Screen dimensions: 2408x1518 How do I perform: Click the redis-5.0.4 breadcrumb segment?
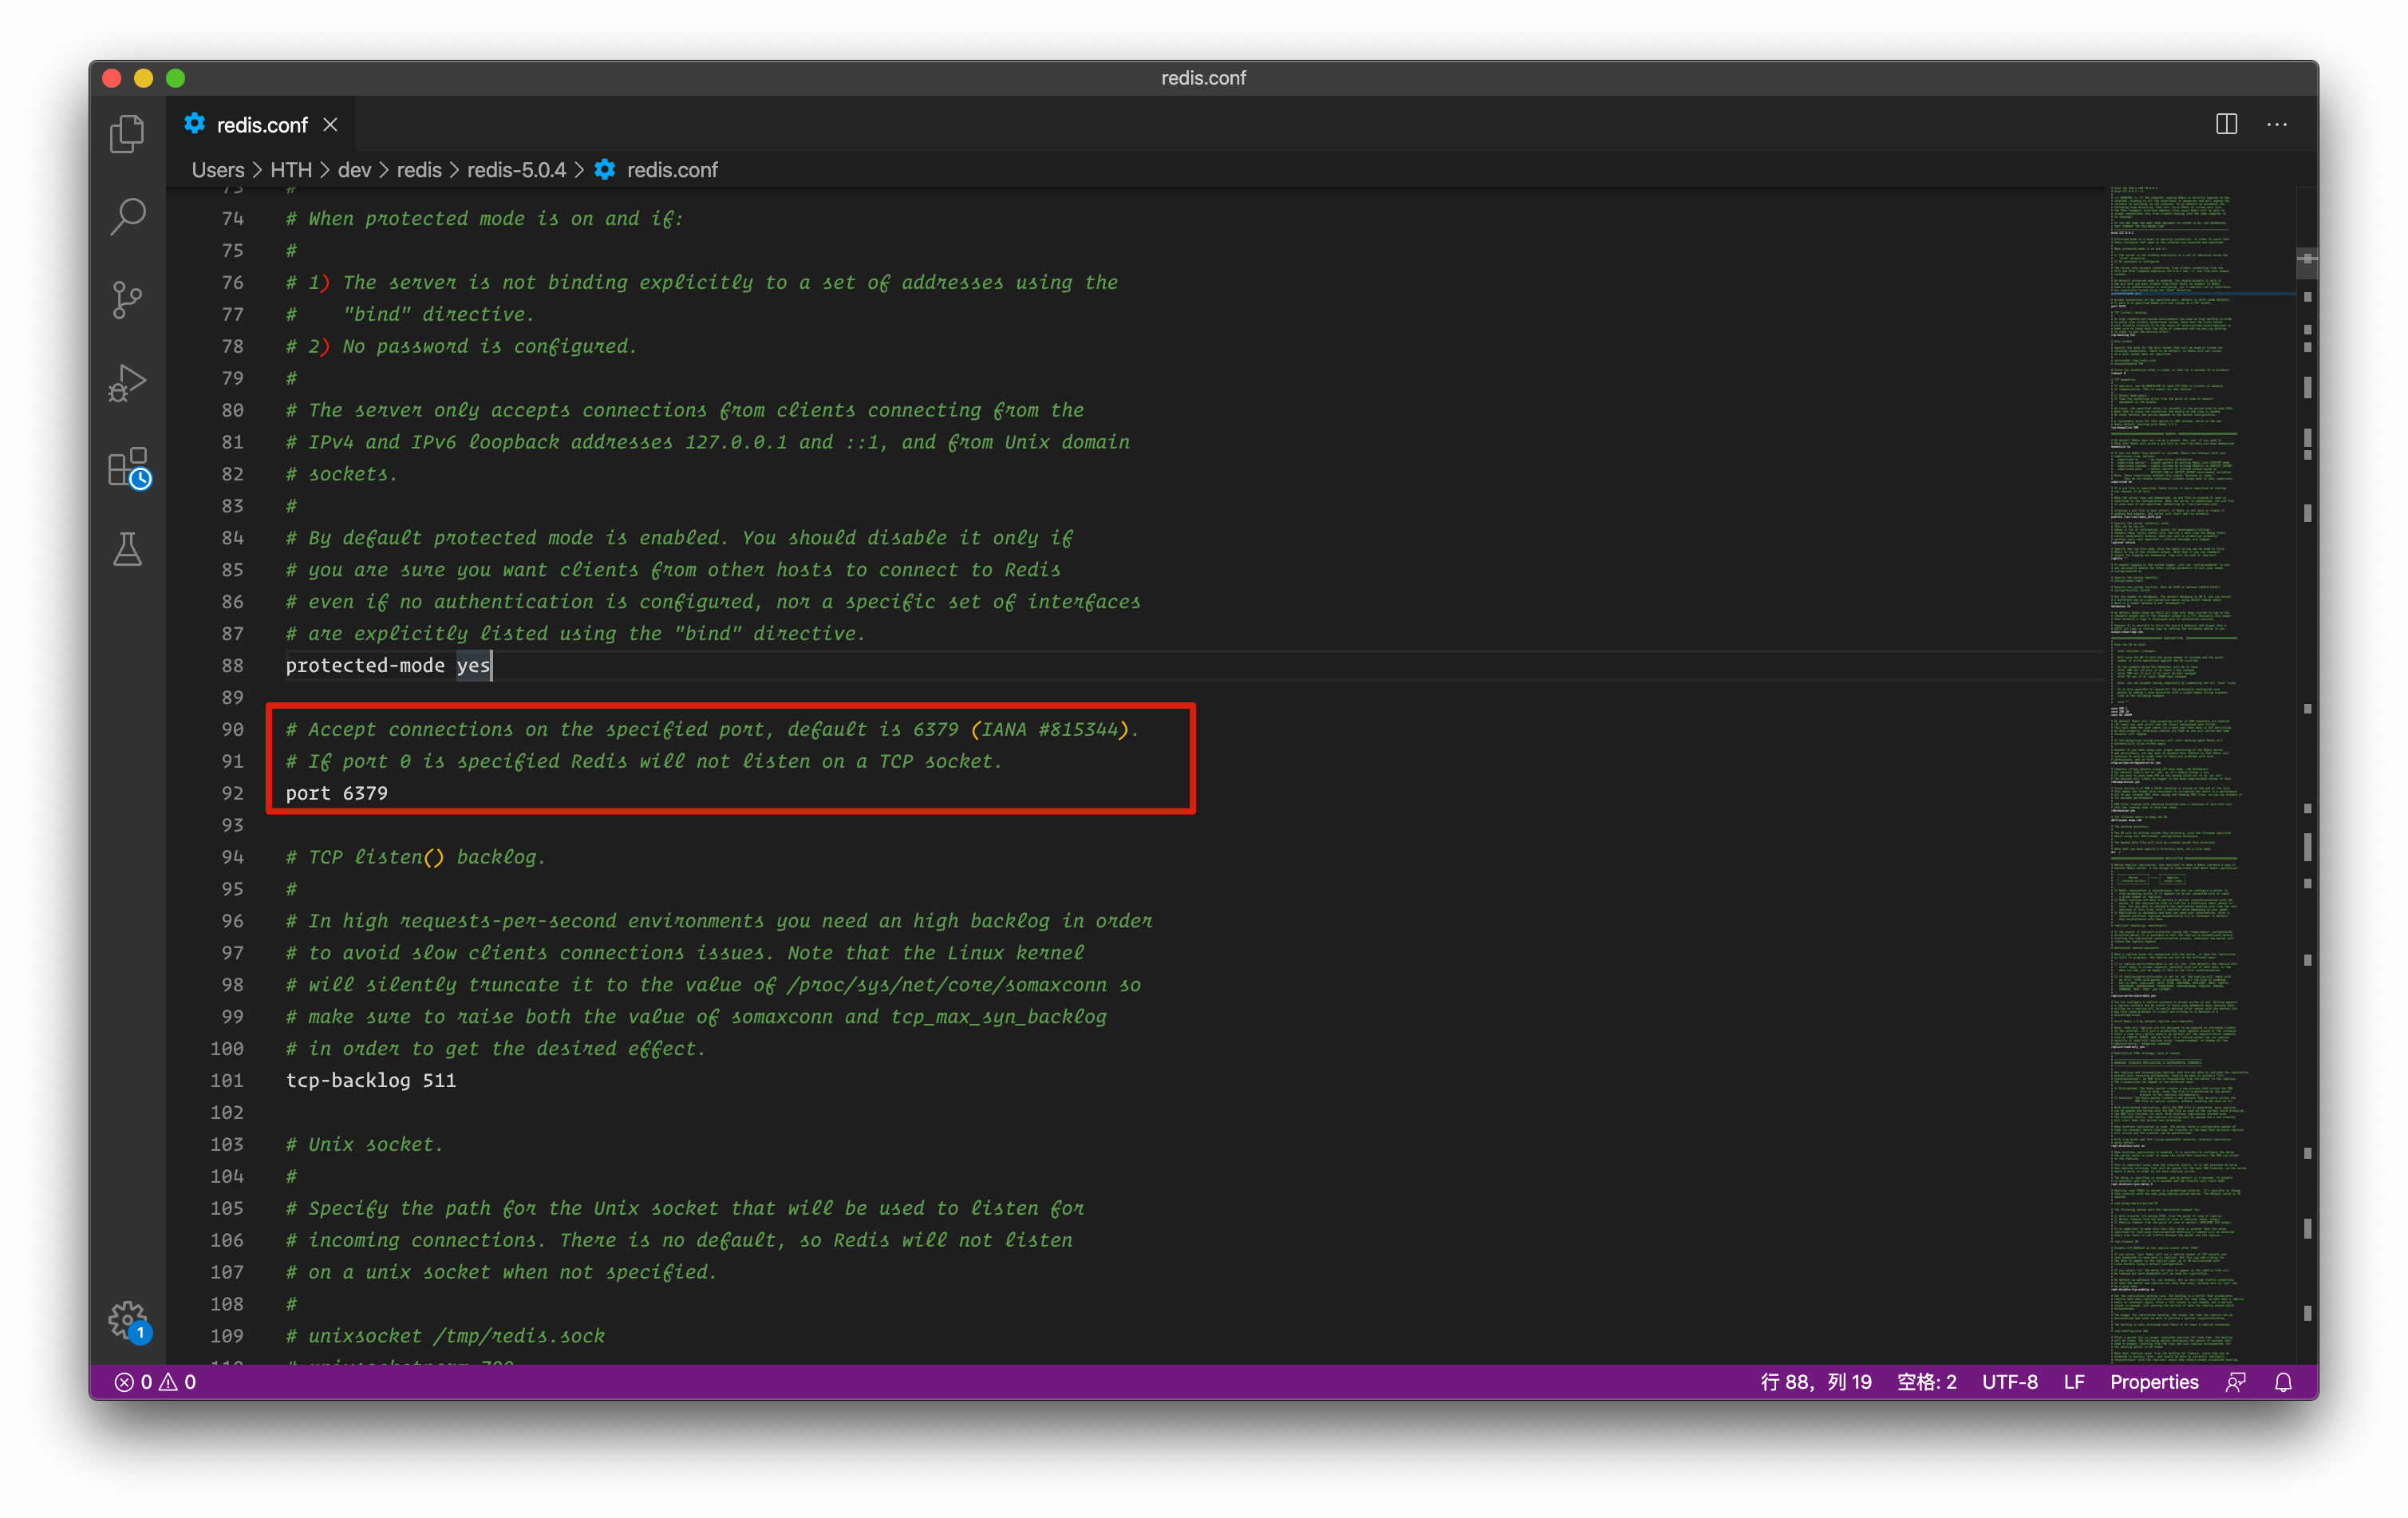click(x=516, y=170)
